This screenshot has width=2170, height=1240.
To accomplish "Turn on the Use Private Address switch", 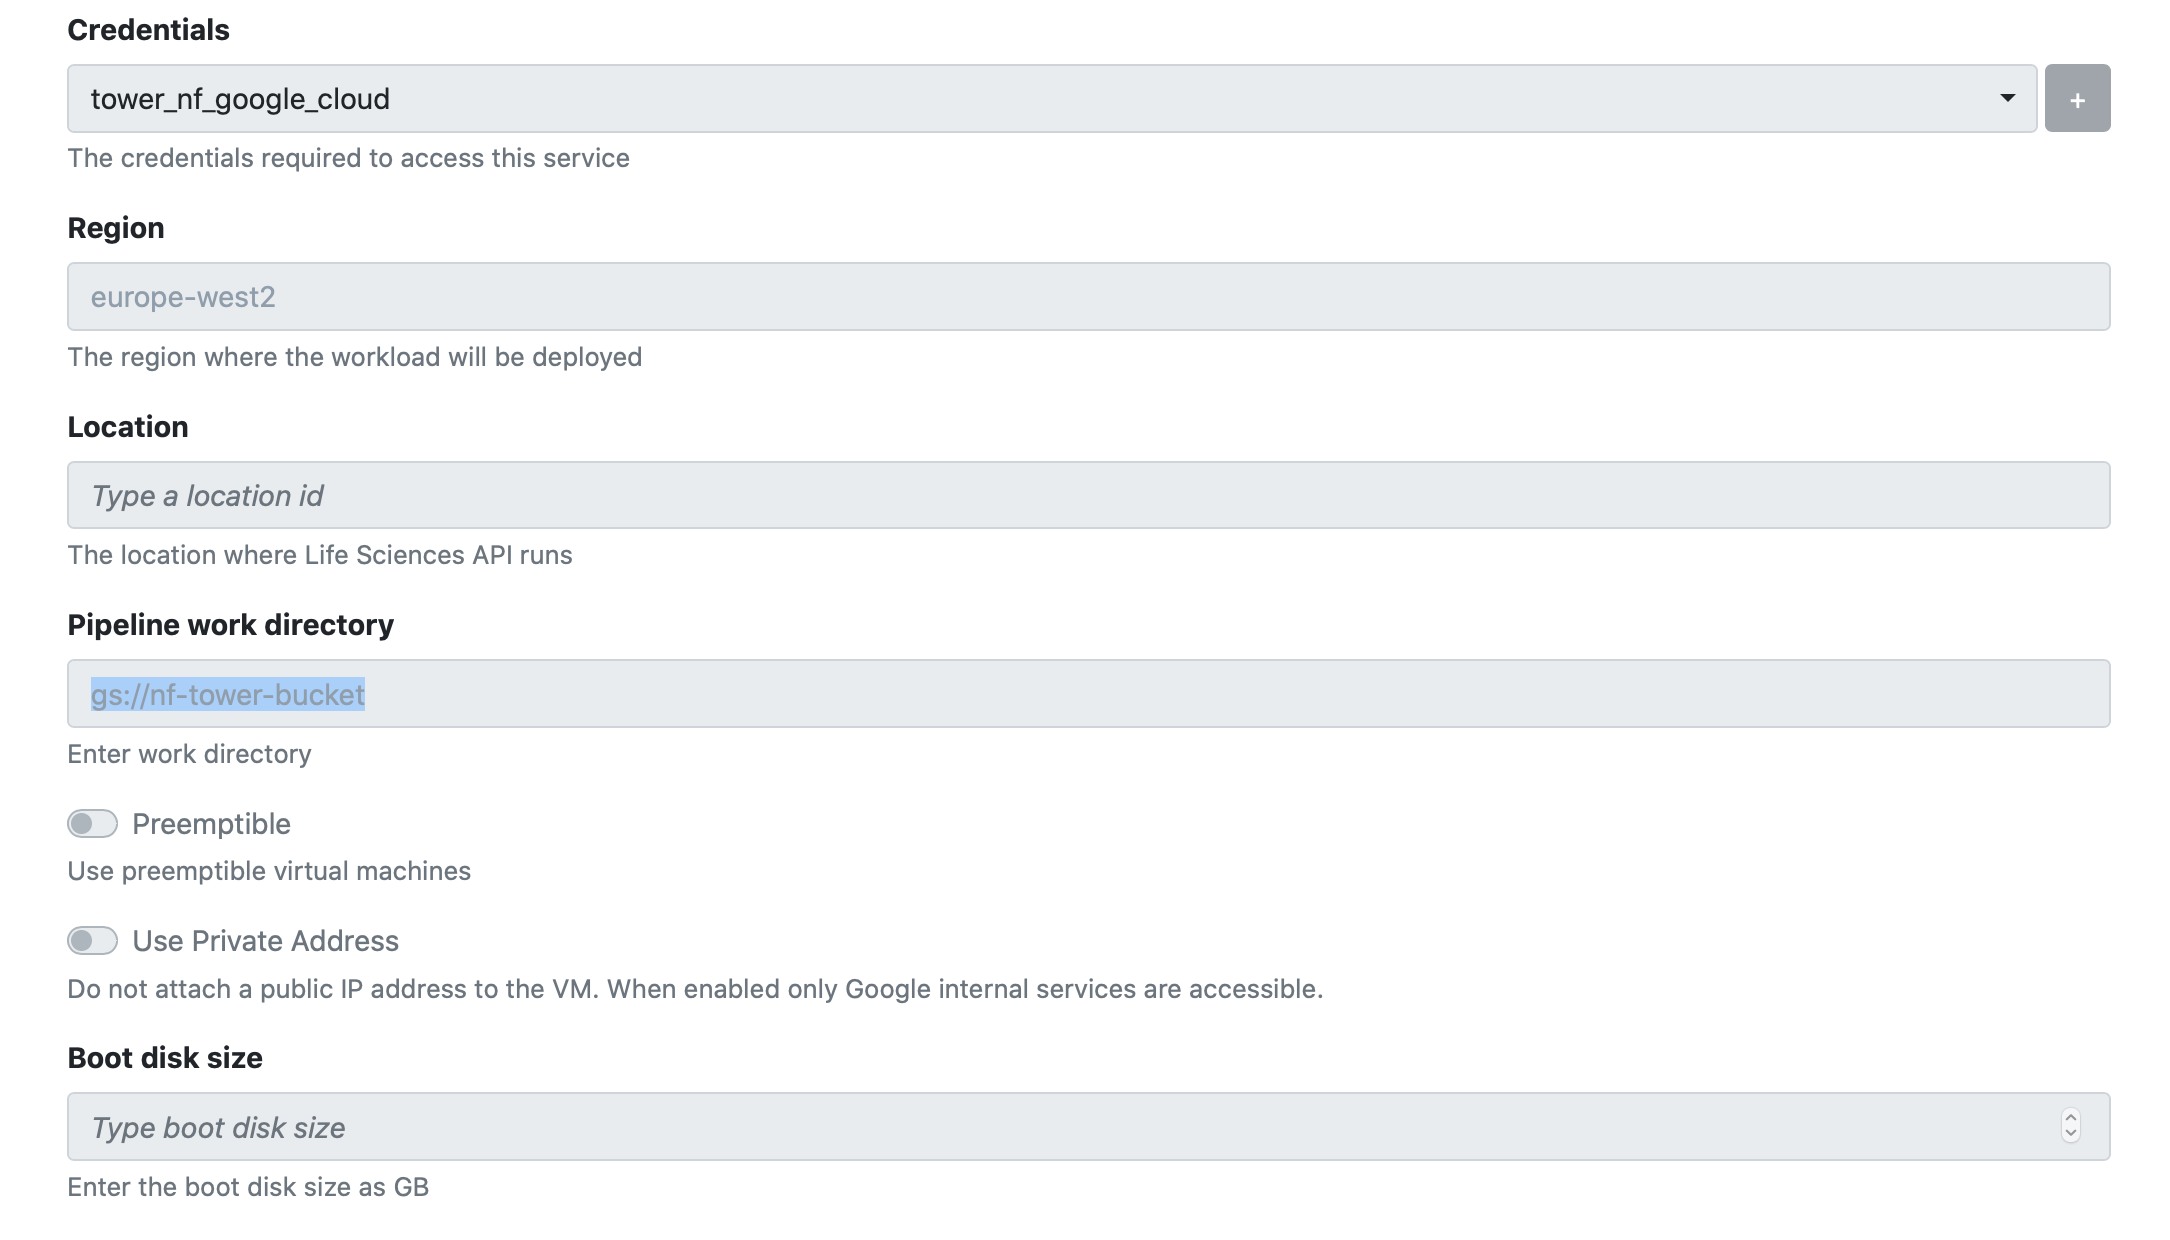I will [92, 941].
